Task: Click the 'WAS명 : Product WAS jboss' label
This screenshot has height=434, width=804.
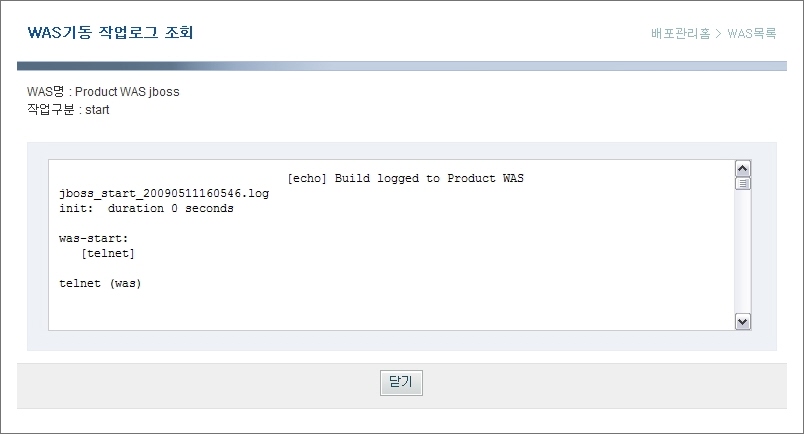Action: tap(103, 92)
